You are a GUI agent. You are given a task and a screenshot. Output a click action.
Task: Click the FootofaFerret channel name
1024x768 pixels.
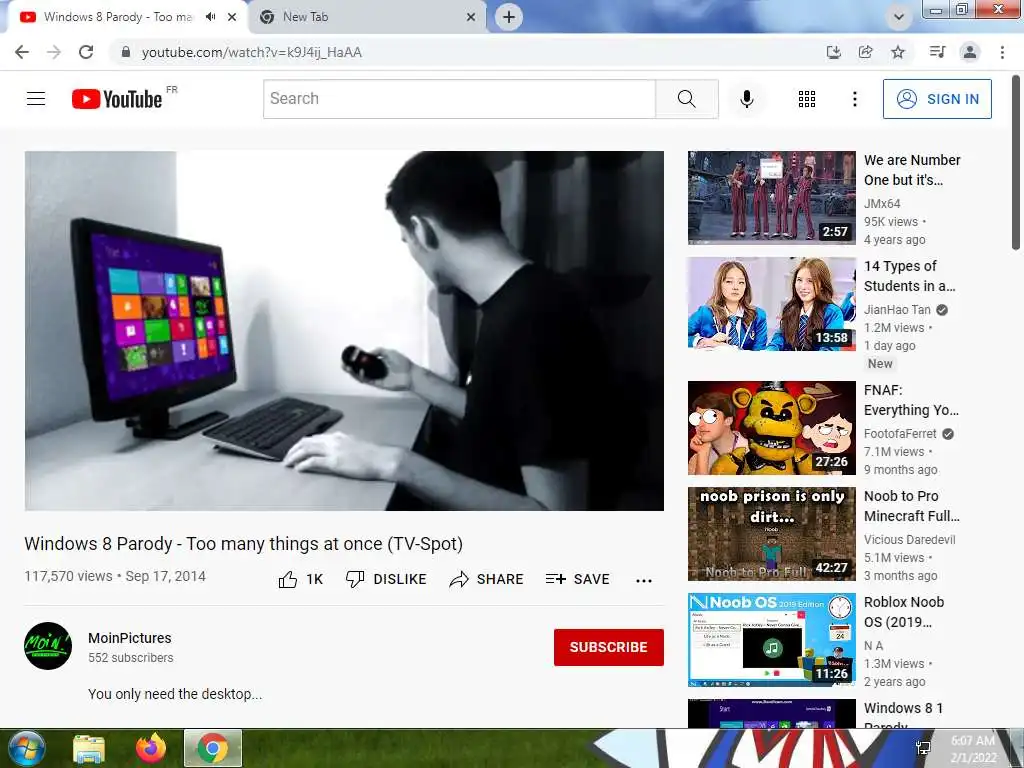[x=901, y=434]
